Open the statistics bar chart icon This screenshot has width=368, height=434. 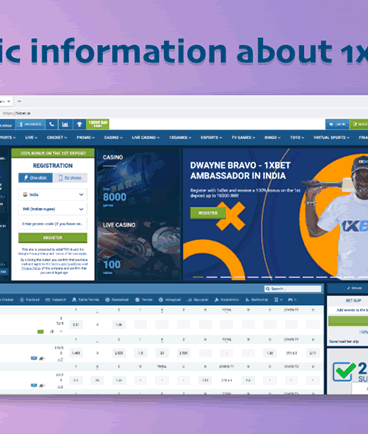65,124
